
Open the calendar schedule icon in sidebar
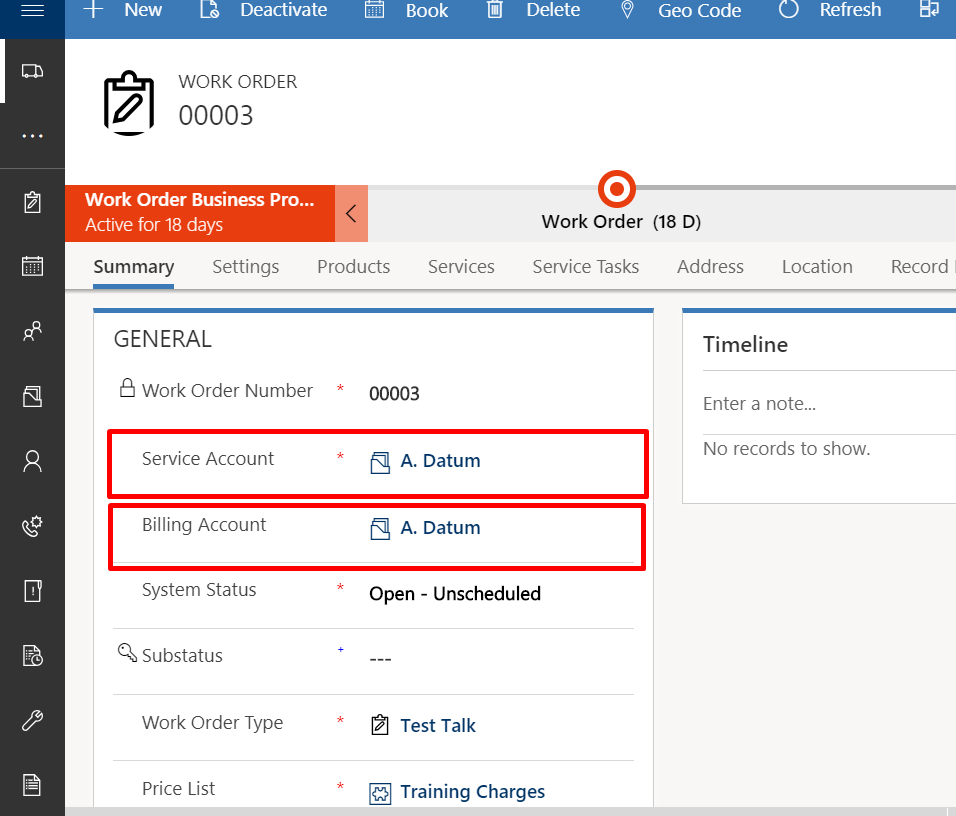coord(32,266)
